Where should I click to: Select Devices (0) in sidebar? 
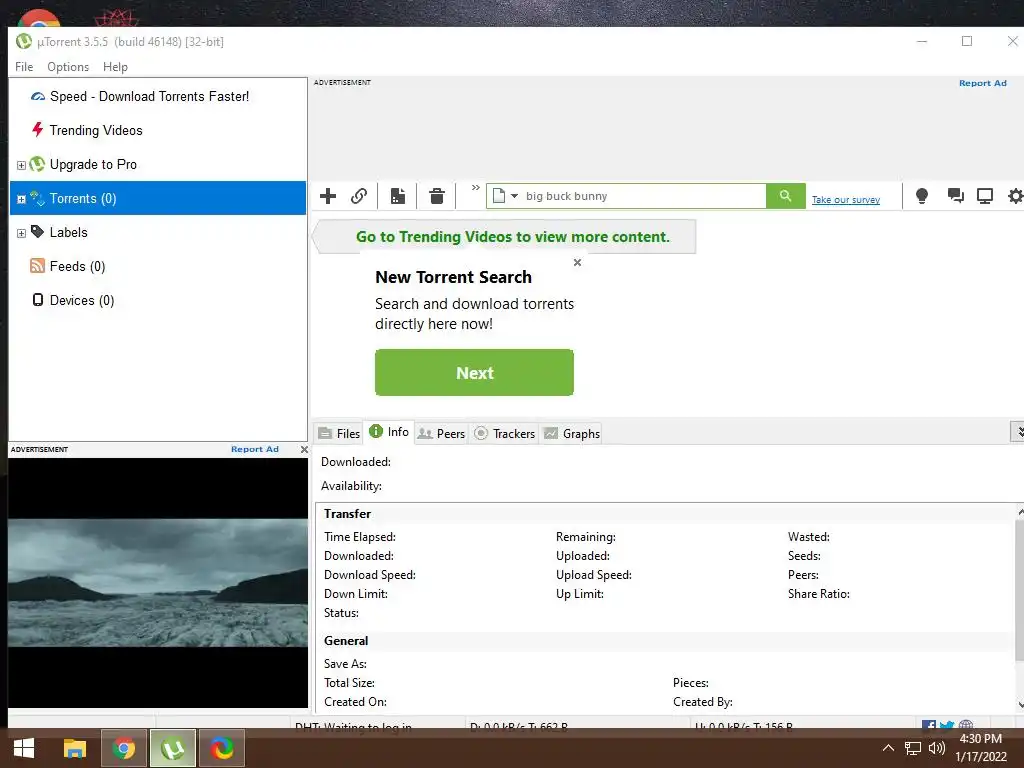pyautogui.click(x=82, y=300)
